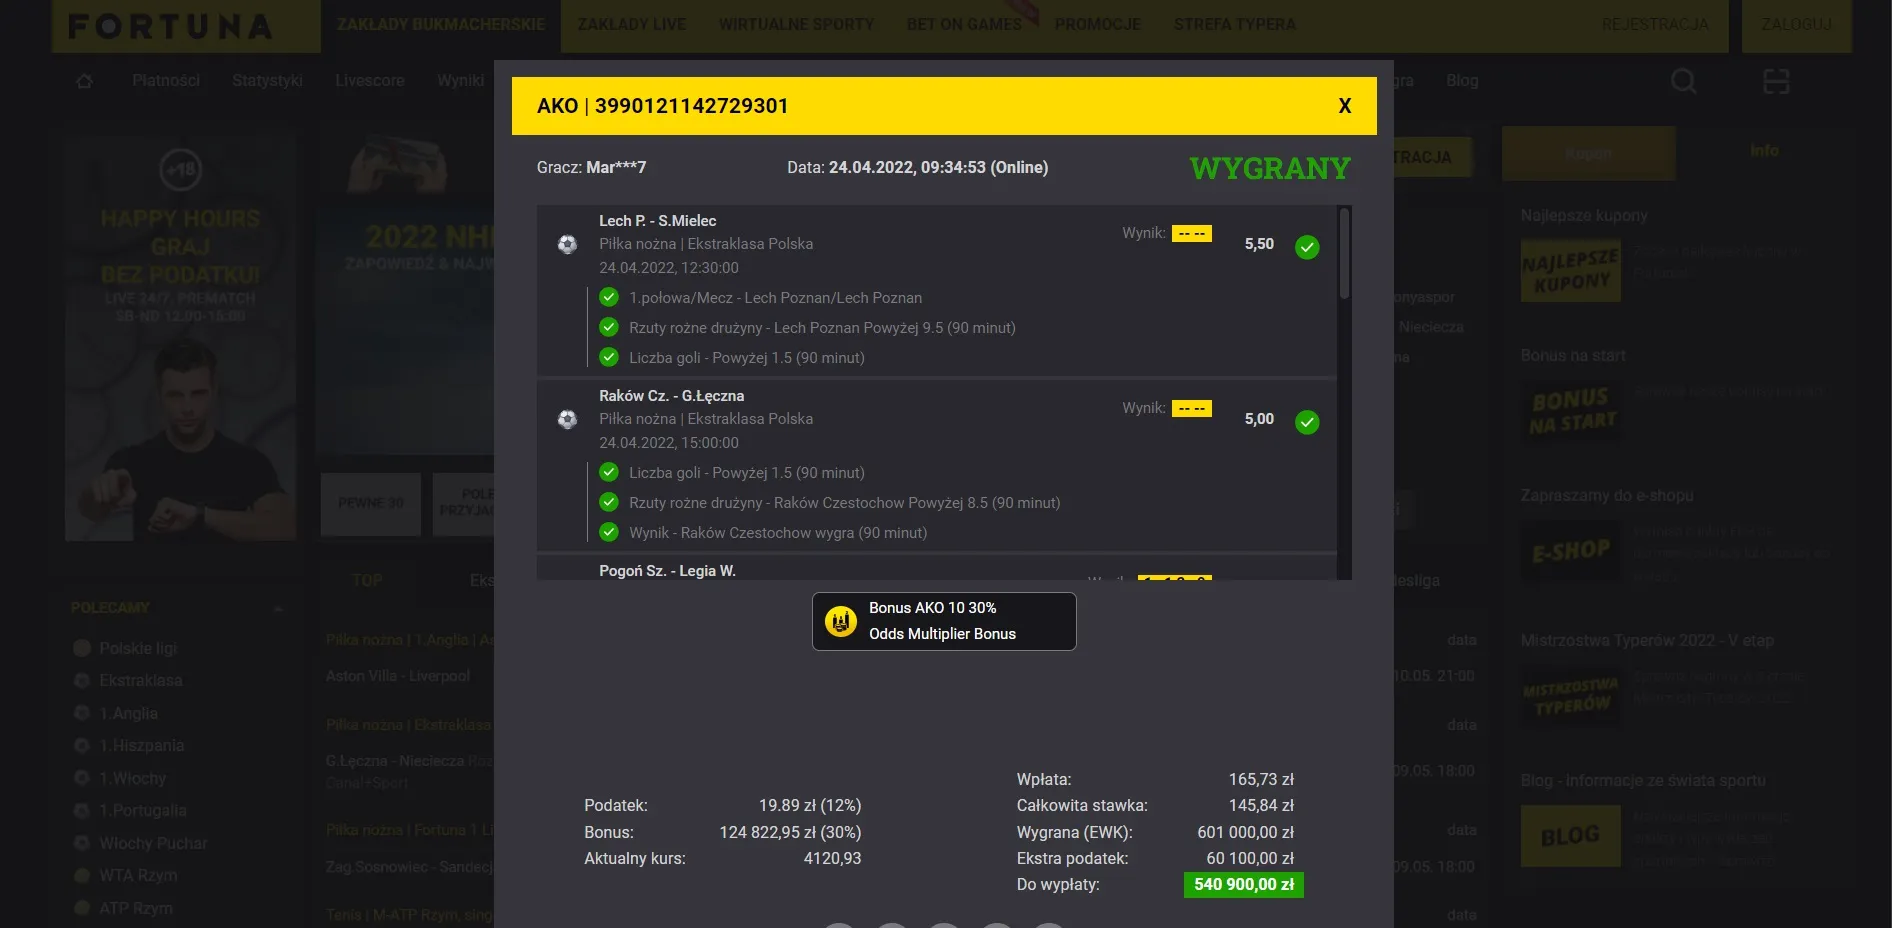Select 1.Portugalia in sidebar
This screenshot has height=928, width=1892.
point(142,810)
